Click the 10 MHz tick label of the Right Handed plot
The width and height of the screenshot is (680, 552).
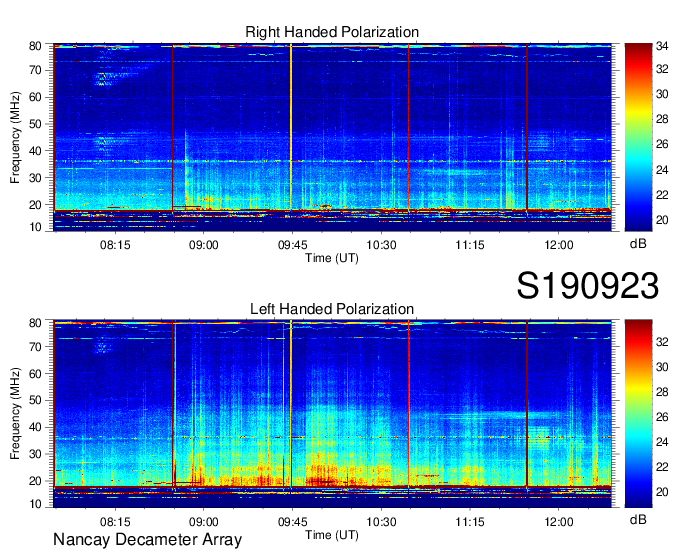pos(35,227)
